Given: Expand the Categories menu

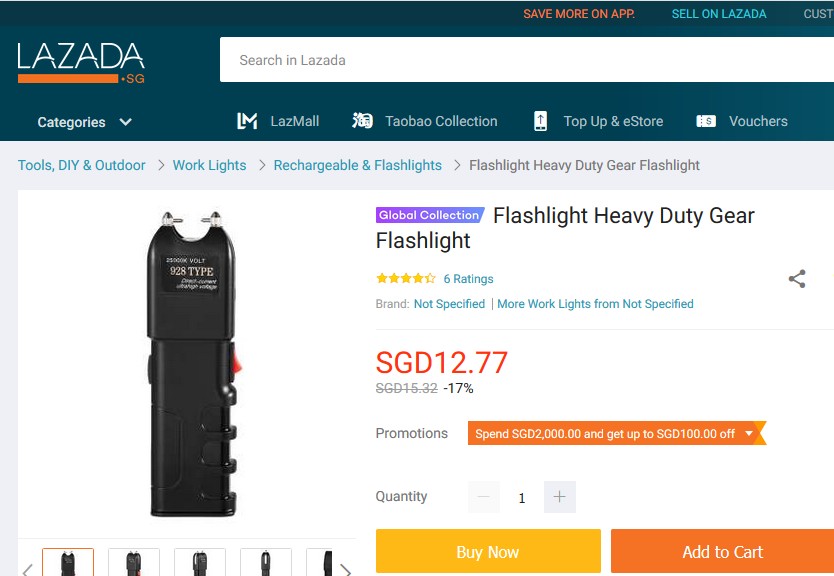Looking at the screenshot, I should (x=83, y=121).
